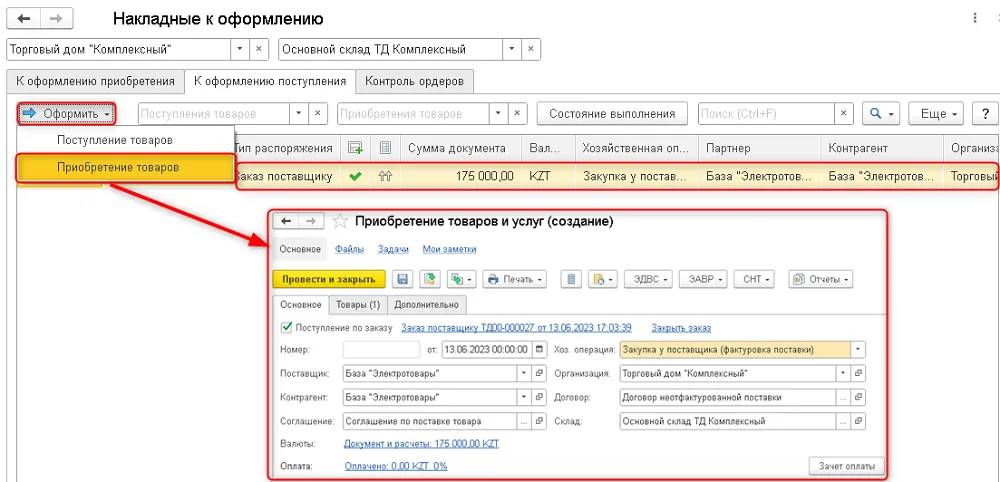
Task: Open the Поставщик record with its open icon
Action: click(x=540, y=374)
